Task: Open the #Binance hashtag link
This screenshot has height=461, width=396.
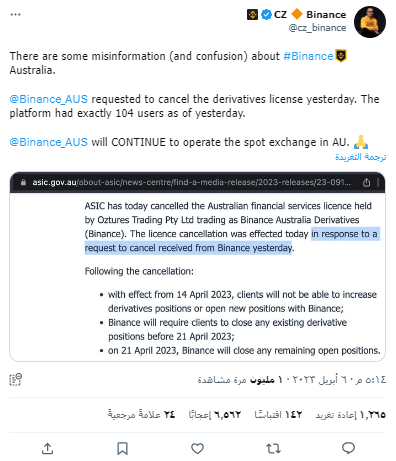Action: pos(308,56)
